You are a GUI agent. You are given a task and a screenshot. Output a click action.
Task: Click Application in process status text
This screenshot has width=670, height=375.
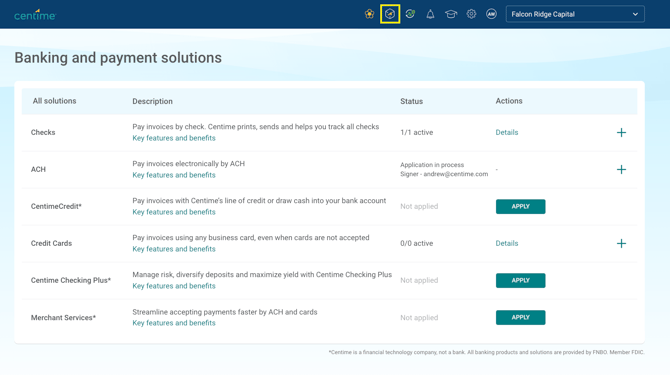(x=432, y=165)
